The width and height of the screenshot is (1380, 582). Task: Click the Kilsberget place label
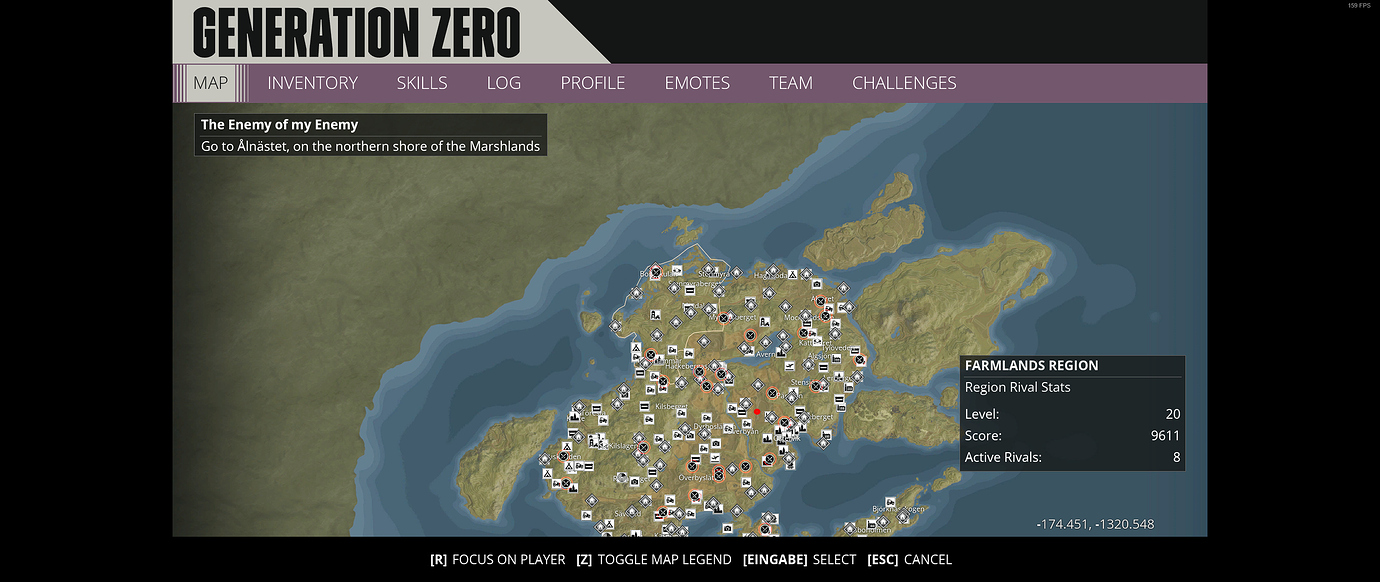(670, 407)
